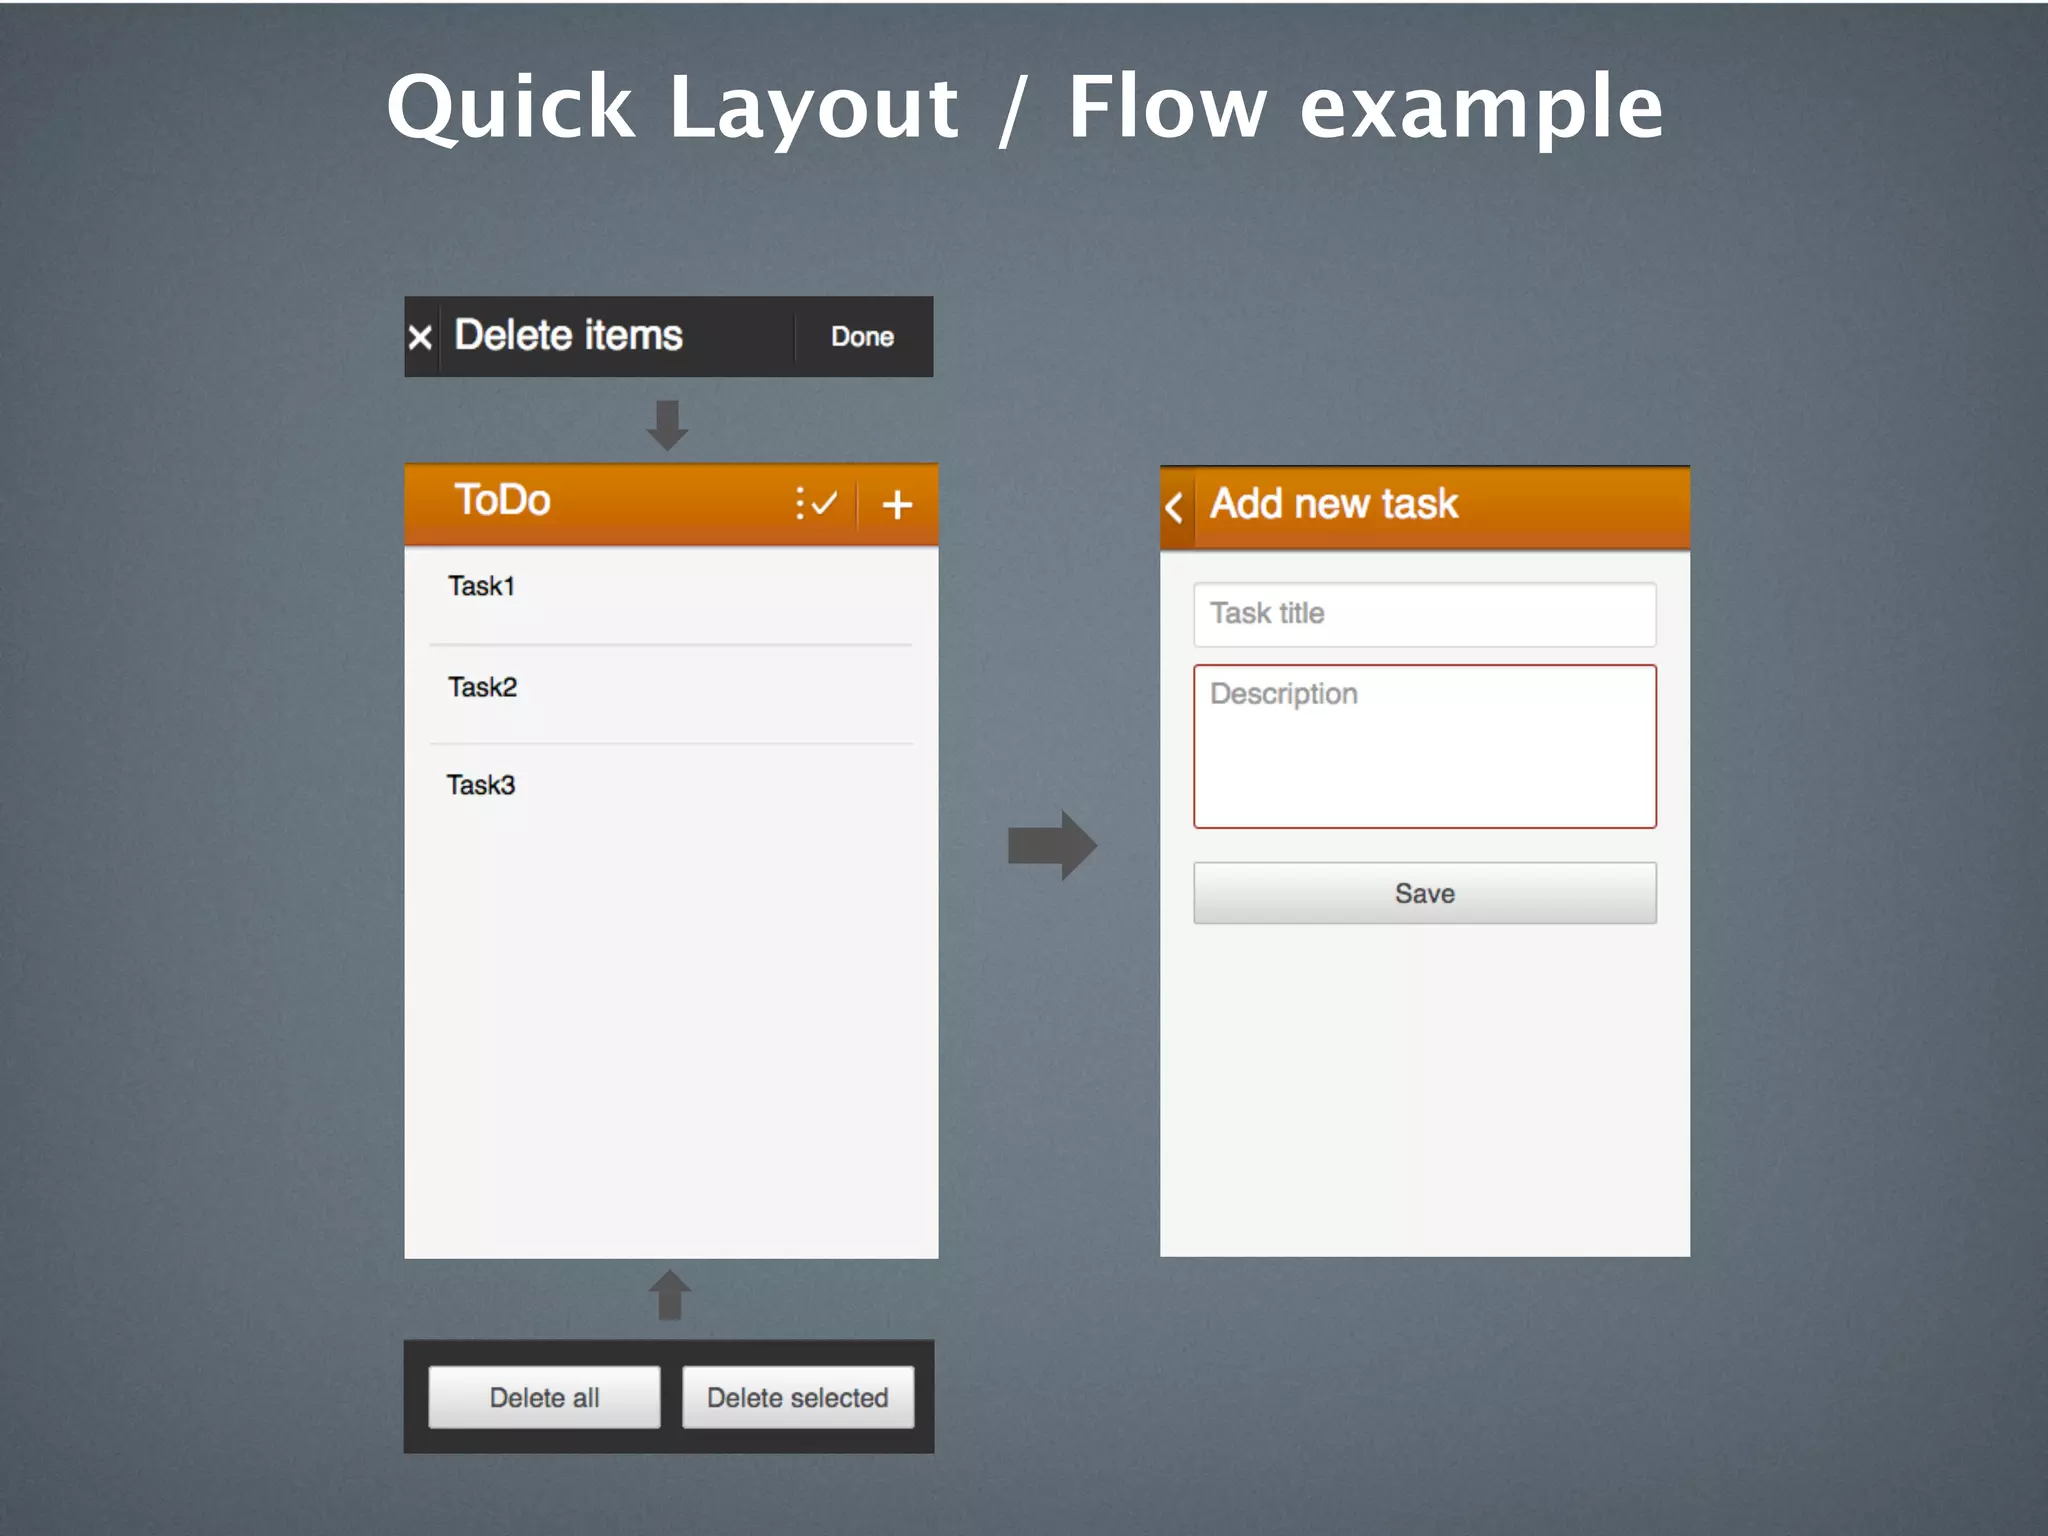
Task: Click the Add new task header title
Action: pos(1334,504)
